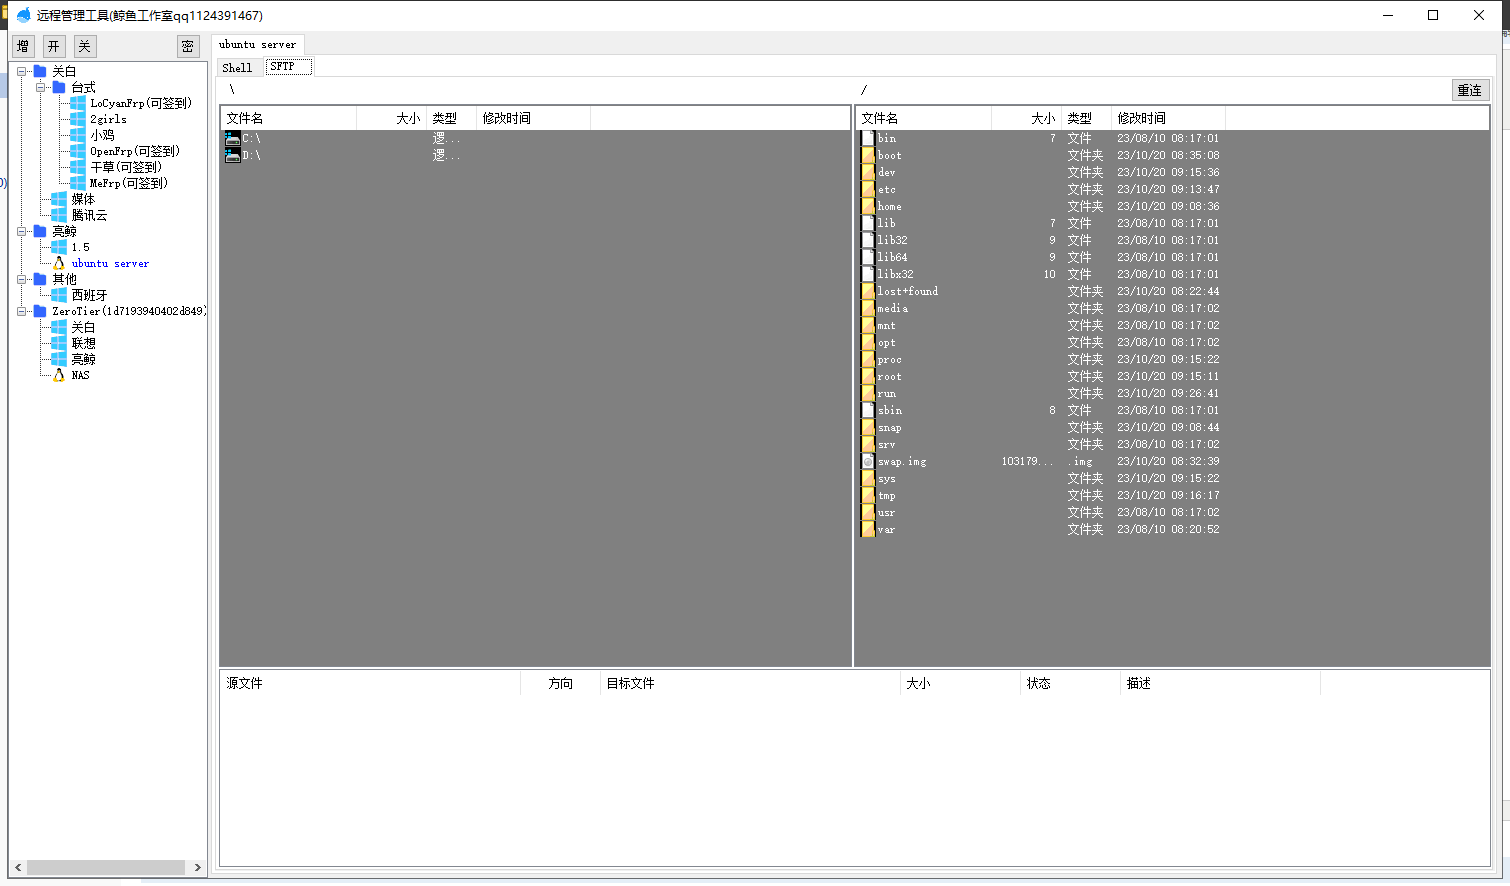Click the folder icon of remote tmp directory
Viewport: 1510px width, 886px height.
click(x=868, y=495)
